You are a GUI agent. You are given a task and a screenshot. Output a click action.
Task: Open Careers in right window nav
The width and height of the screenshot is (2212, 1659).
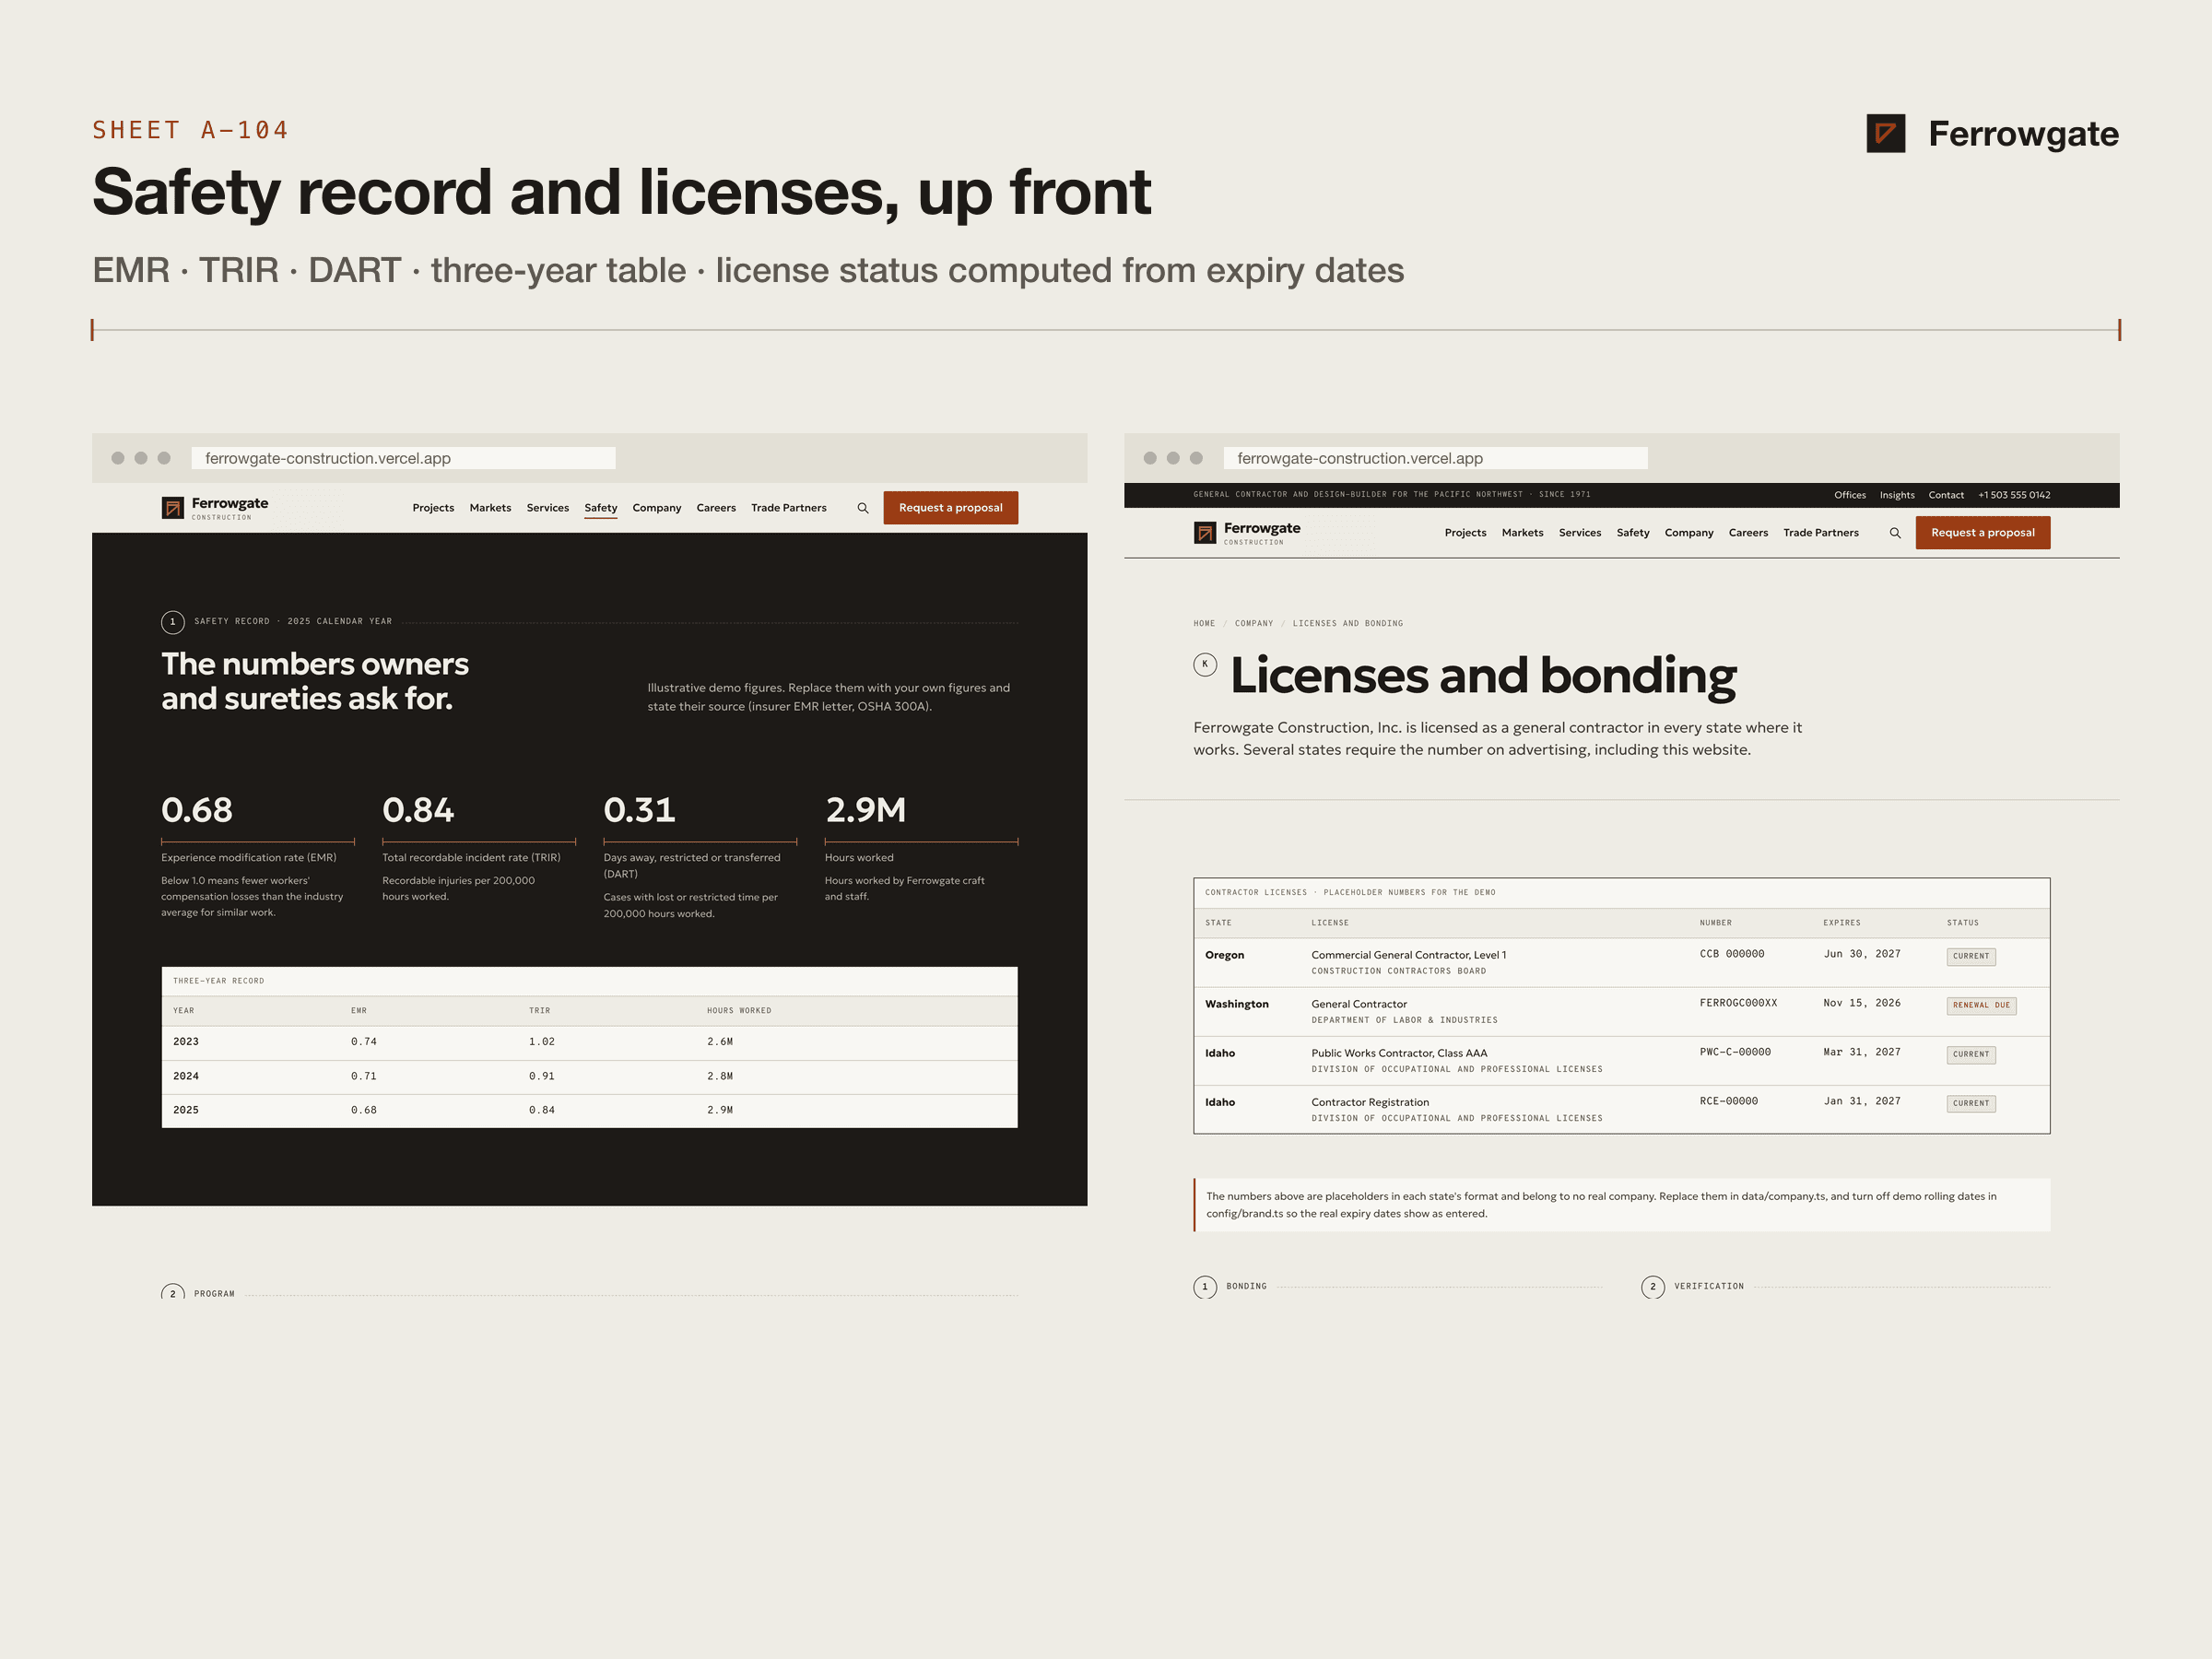(x=1748, y=533)
